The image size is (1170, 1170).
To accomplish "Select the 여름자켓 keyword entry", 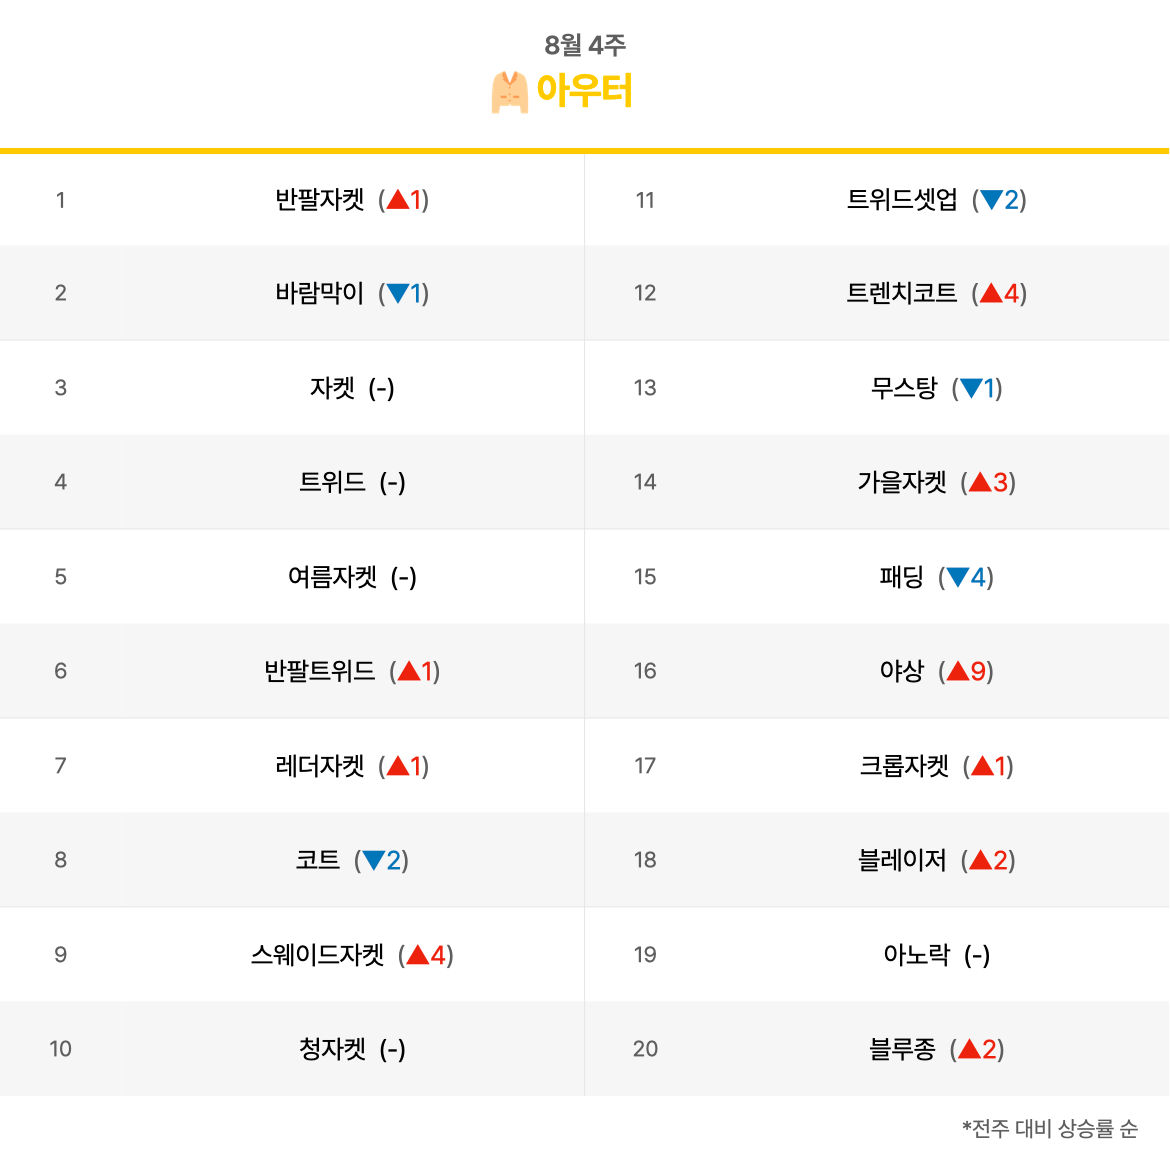I will (x=332, y=577).
